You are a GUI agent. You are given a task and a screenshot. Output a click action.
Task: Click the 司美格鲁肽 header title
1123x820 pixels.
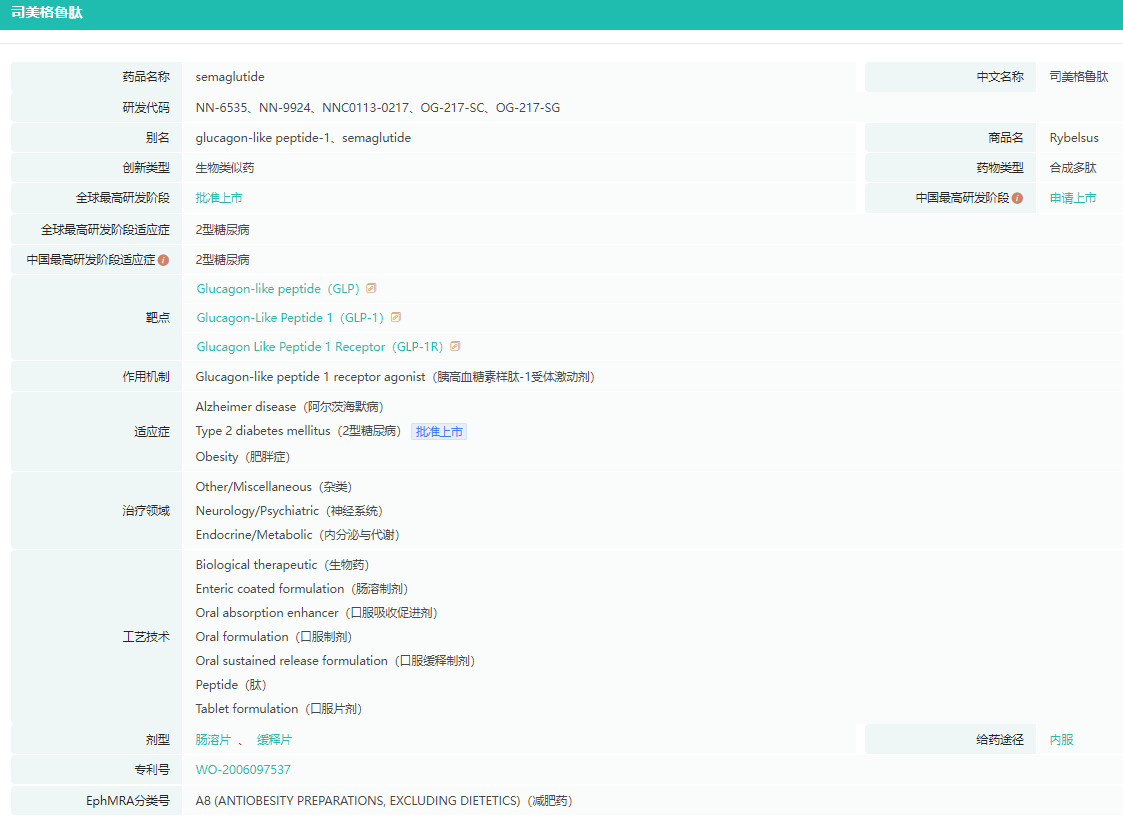(x=47, y=12)
